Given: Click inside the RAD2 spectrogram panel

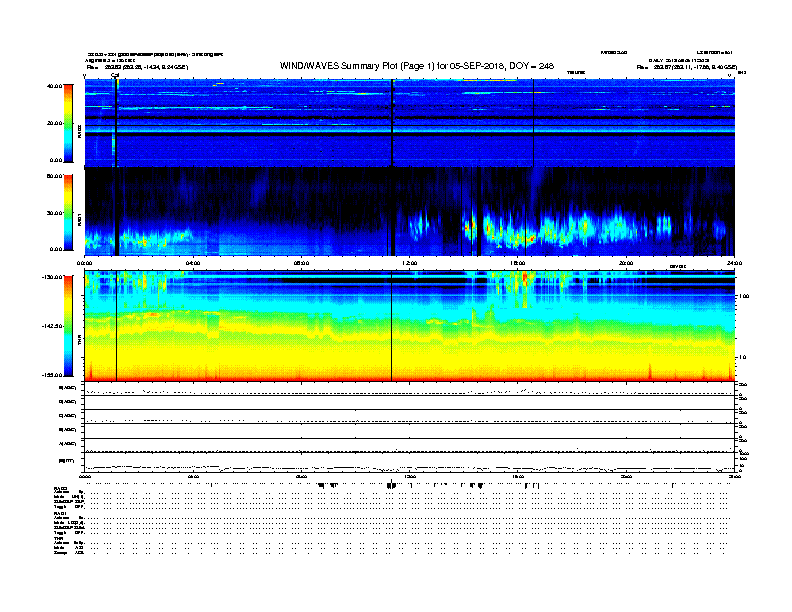Looking at the screenshot, I should 410,123.
